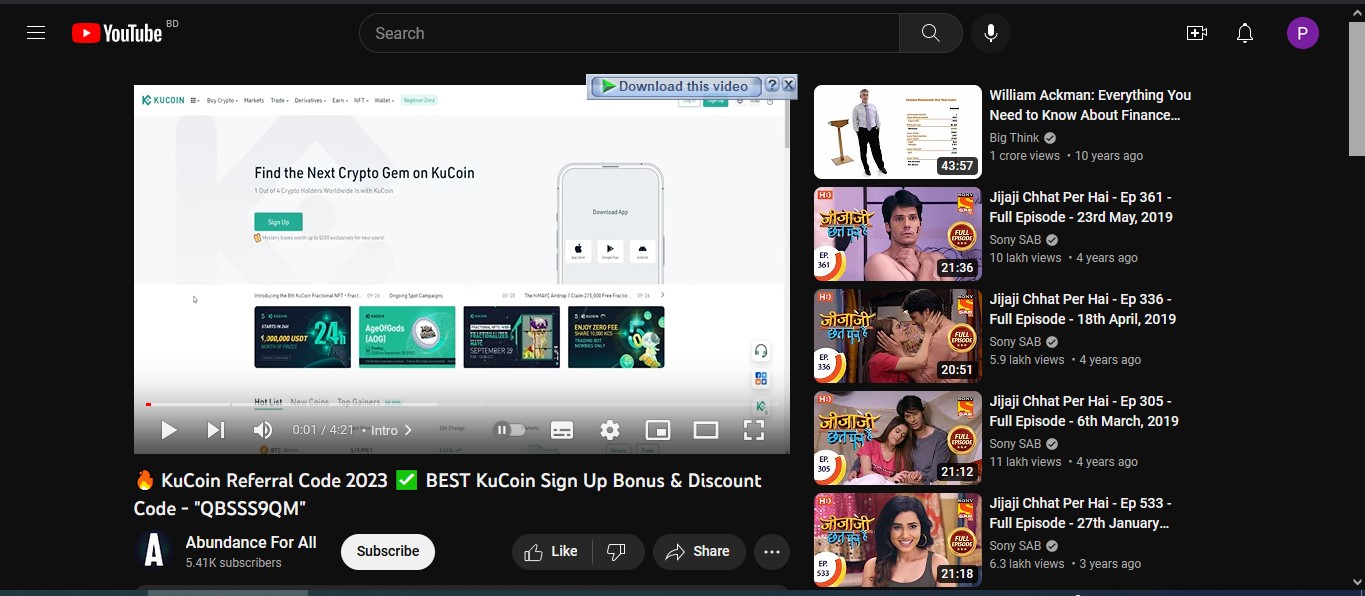
Task: Click the Download this video button
Action: (677, 86)
